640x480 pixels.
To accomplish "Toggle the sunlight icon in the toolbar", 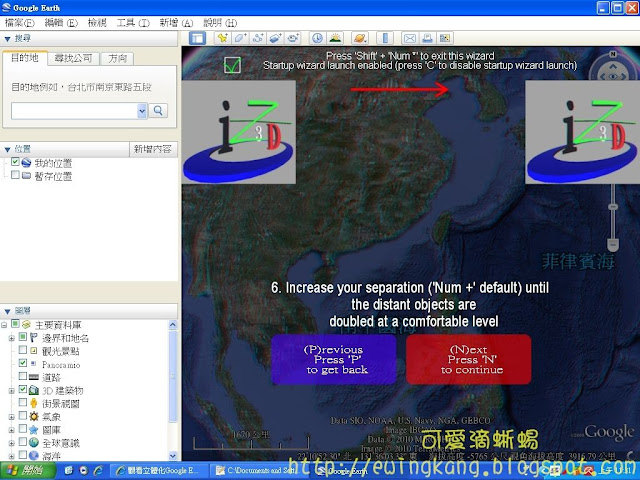I will (335, 38).
